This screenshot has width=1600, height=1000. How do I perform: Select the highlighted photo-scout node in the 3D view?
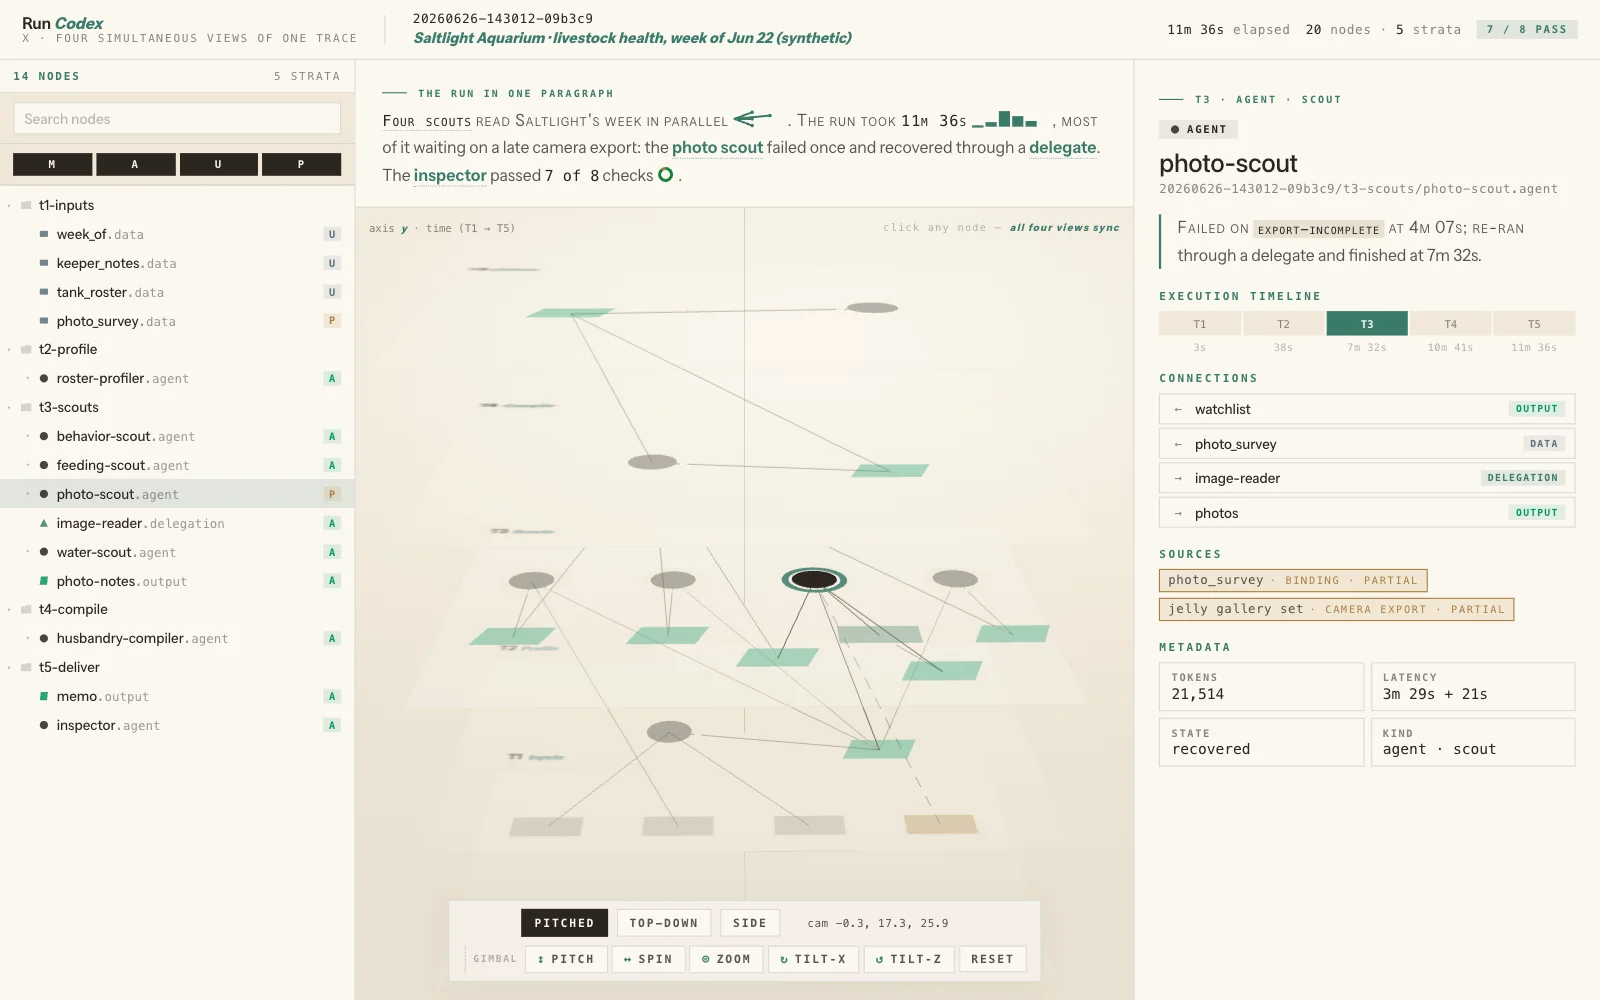tap(814, 579)
